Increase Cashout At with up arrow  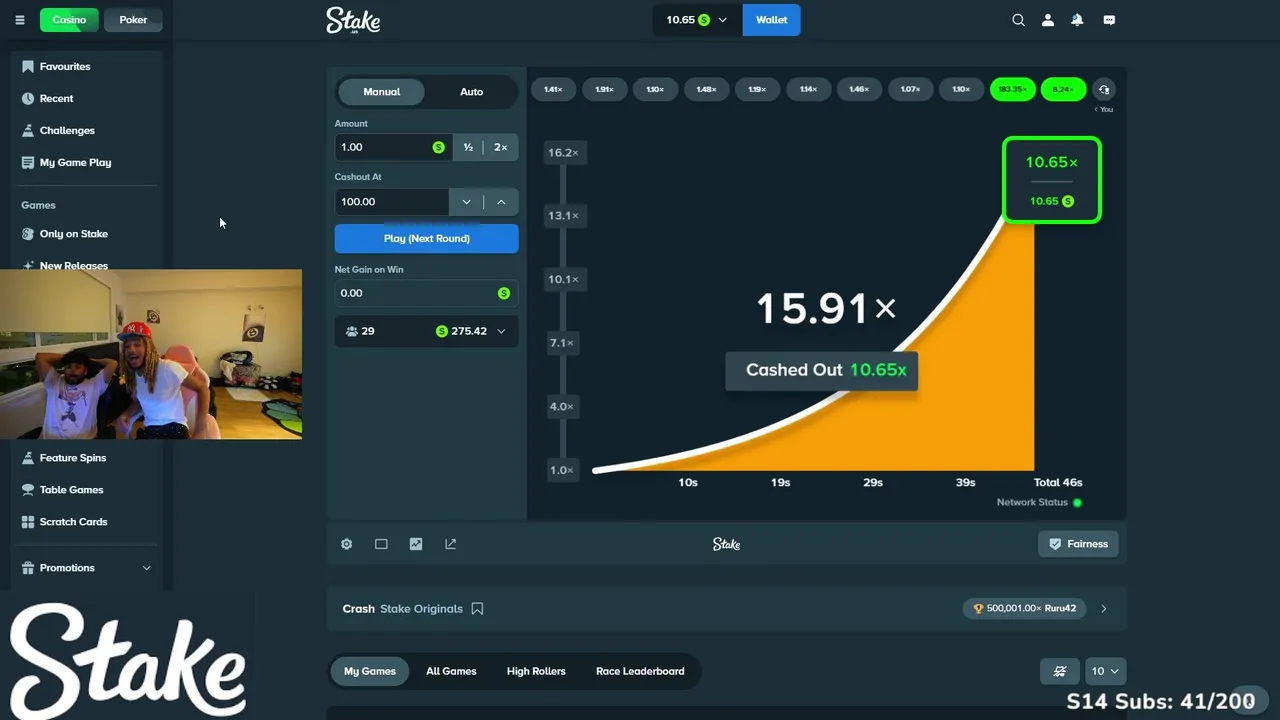(501, 202)
